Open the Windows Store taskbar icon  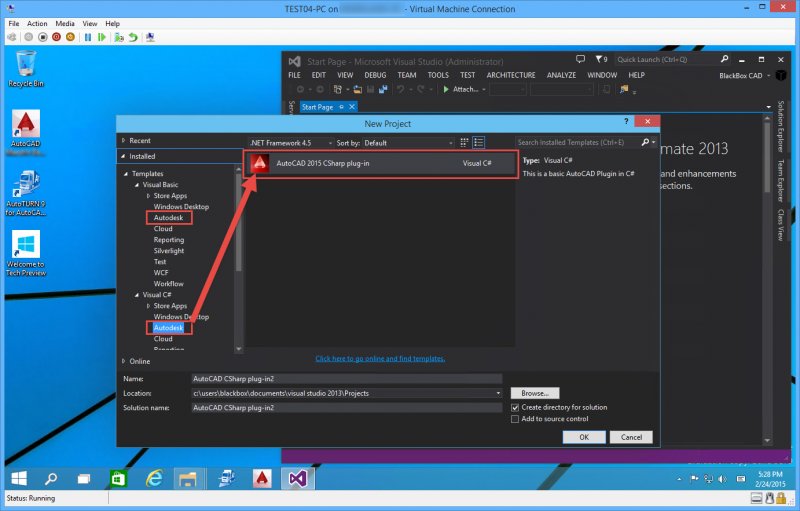click(118, 478)
